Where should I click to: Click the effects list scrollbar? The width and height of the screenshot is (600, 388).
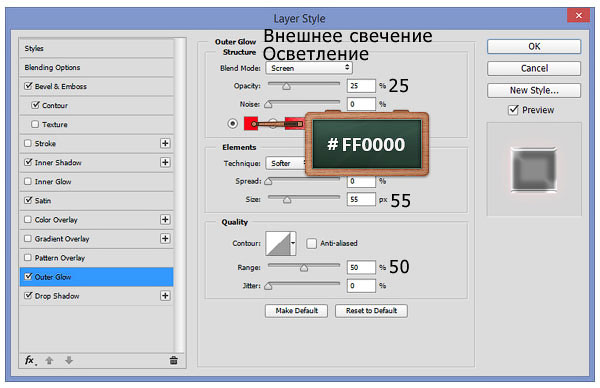pos(179,195)
